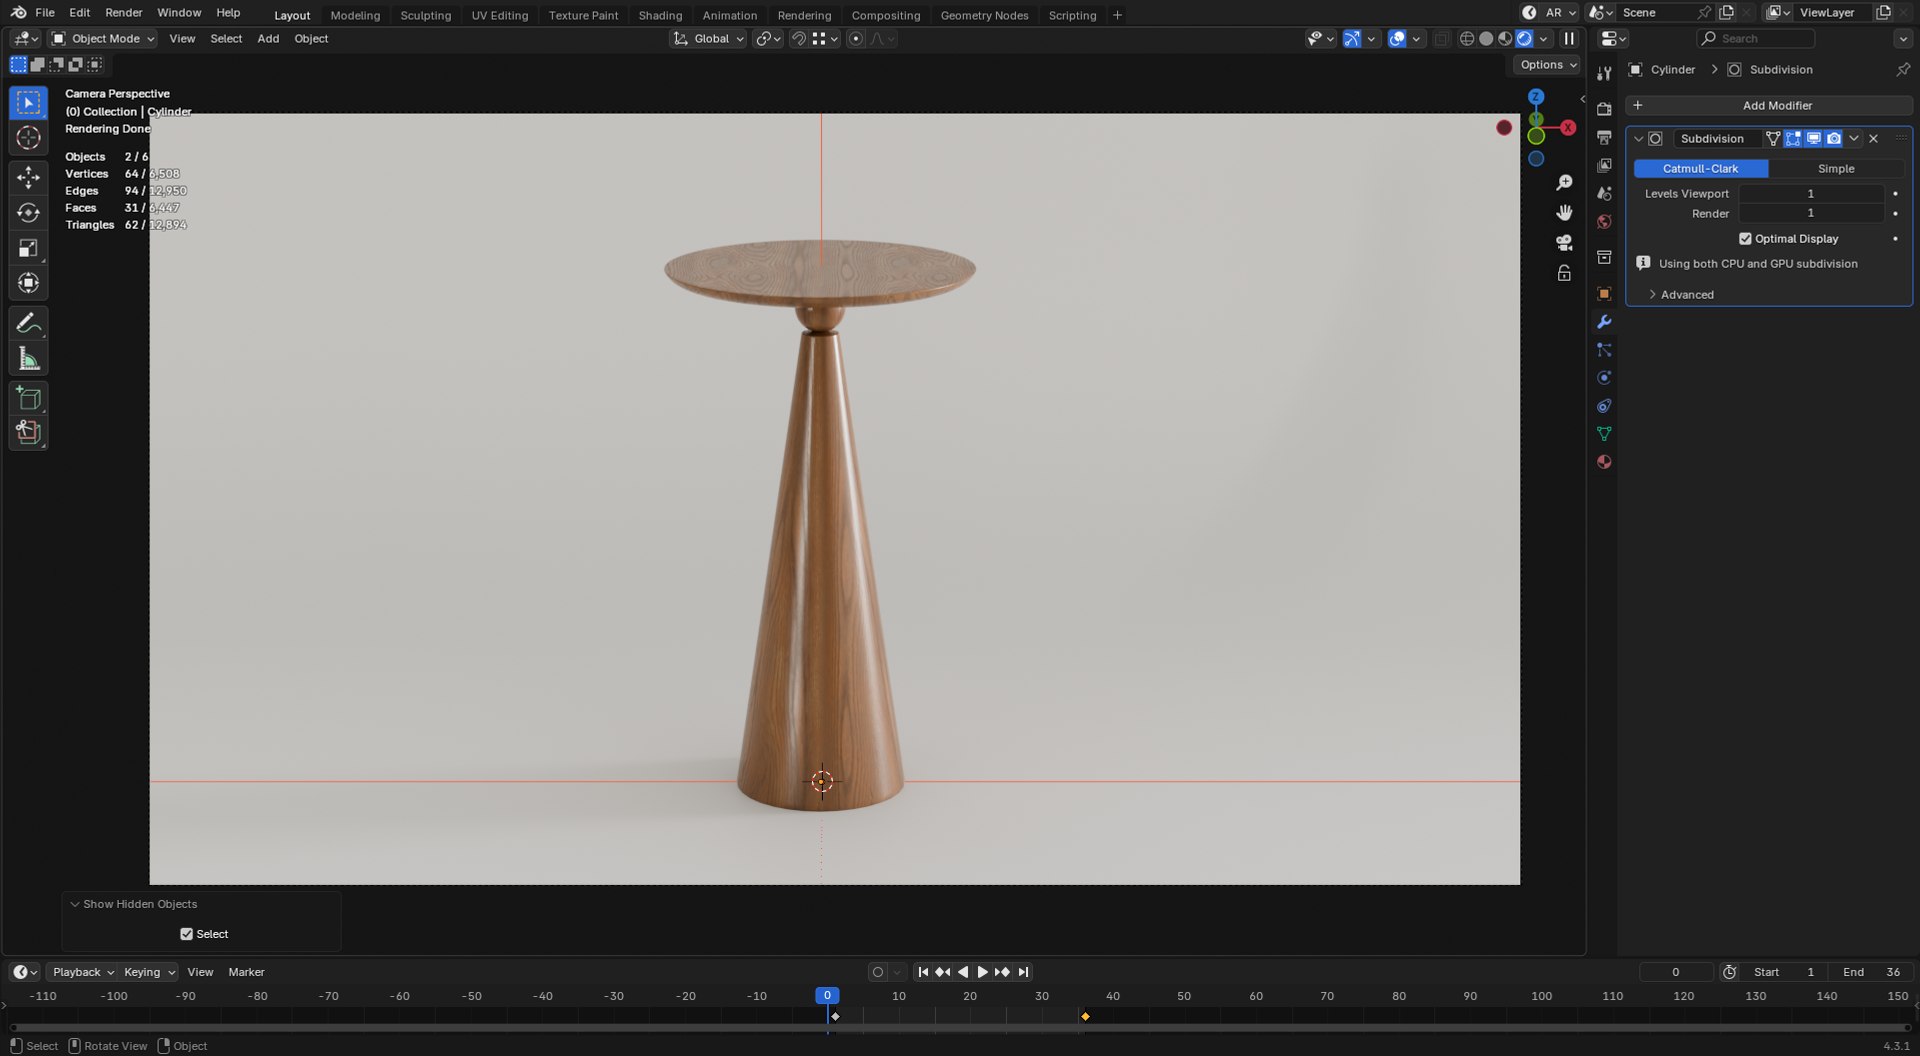Open viewport Options dropdown
This screenshot has height=1056, width=1920.
coord(1548,65)
